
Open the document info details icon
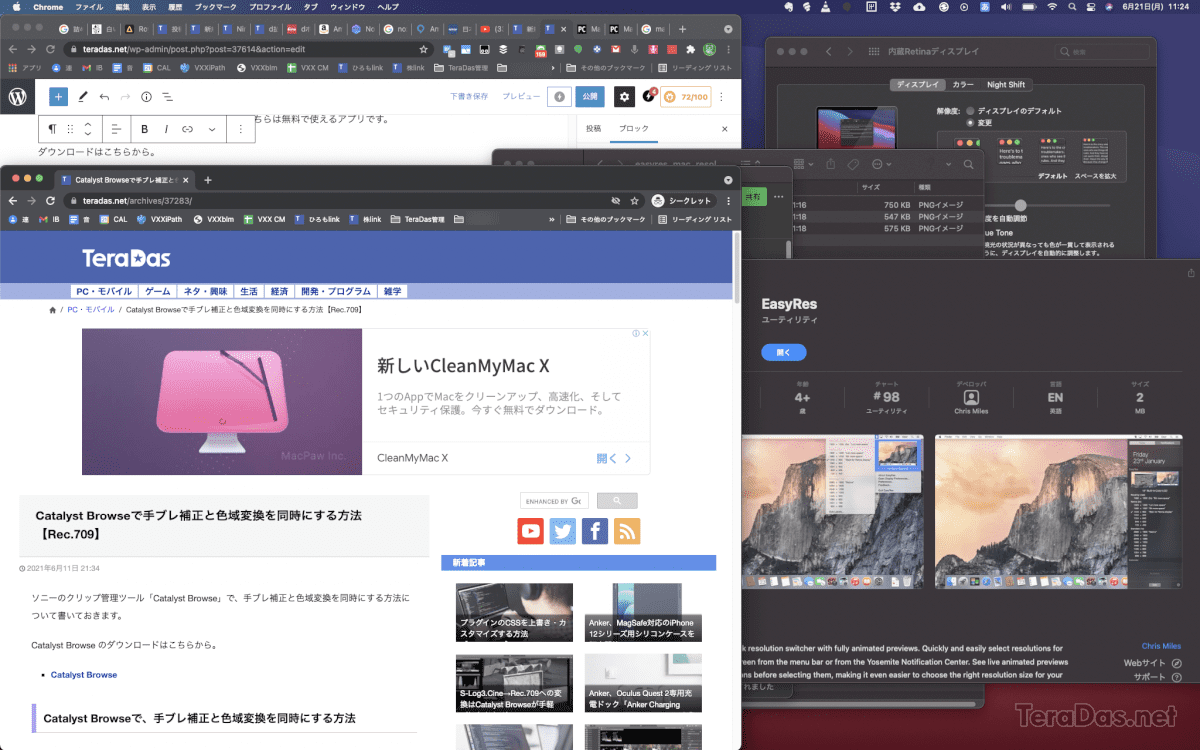coord(146,97)
